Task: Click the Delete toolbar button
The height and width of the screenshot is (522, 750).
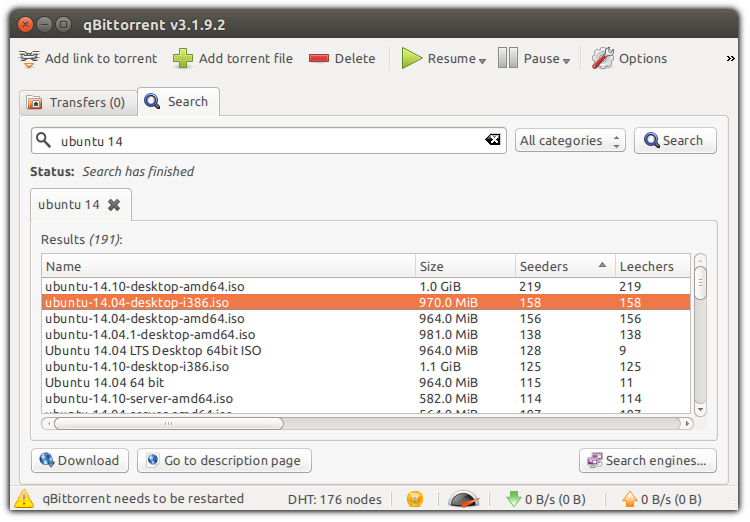Action: [342, 58]
